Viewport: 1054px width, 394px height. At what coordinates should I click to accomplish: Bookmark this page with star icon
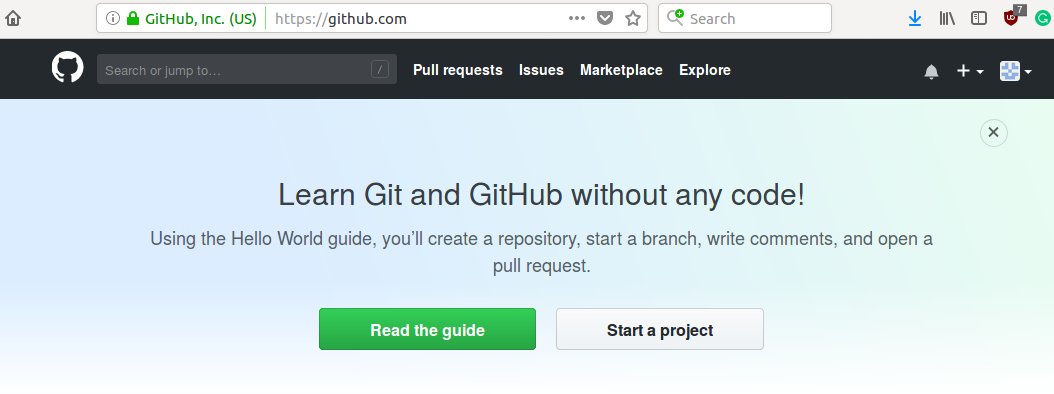click(x=633, y=19)
